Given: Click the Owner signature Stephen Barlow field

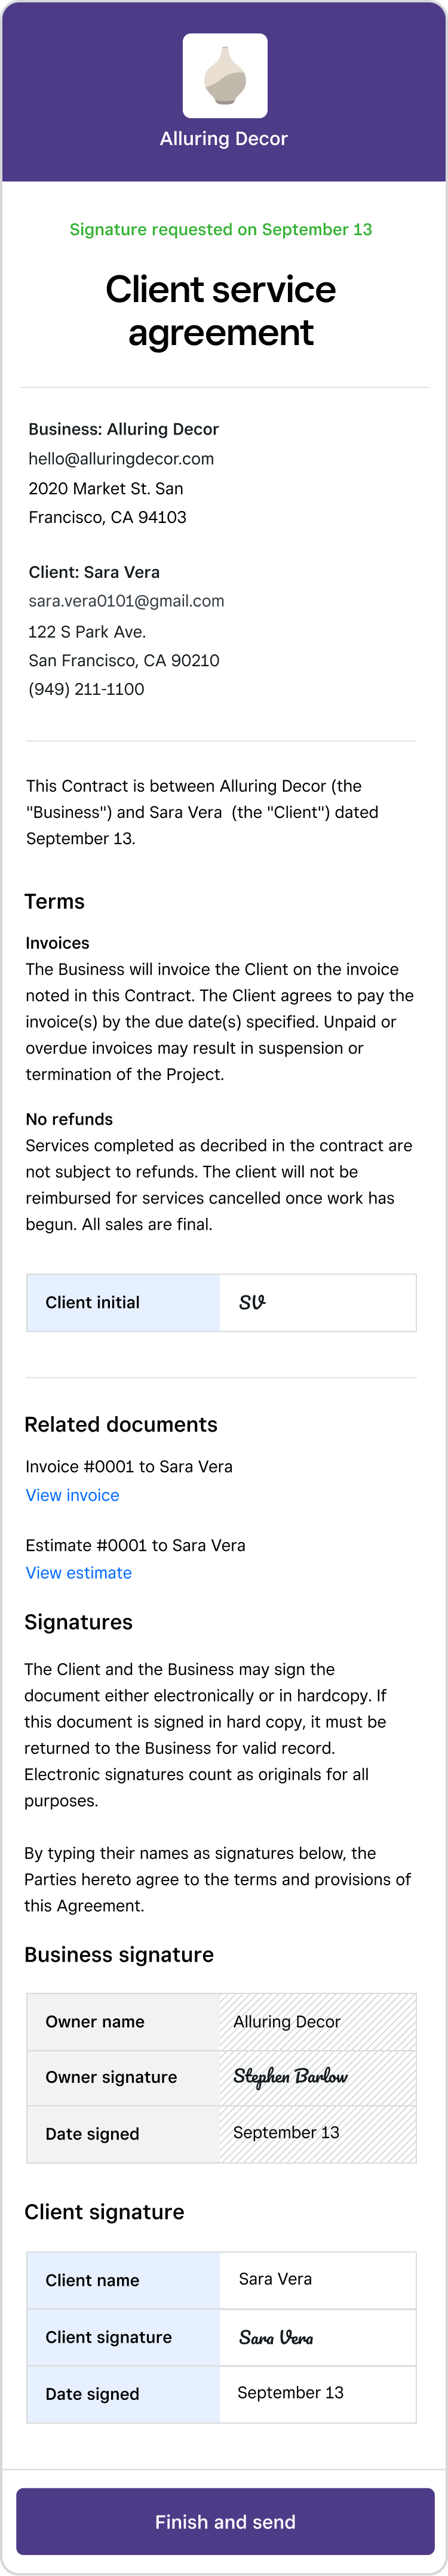Looking at the screenshot, I should click(318, 2077).
